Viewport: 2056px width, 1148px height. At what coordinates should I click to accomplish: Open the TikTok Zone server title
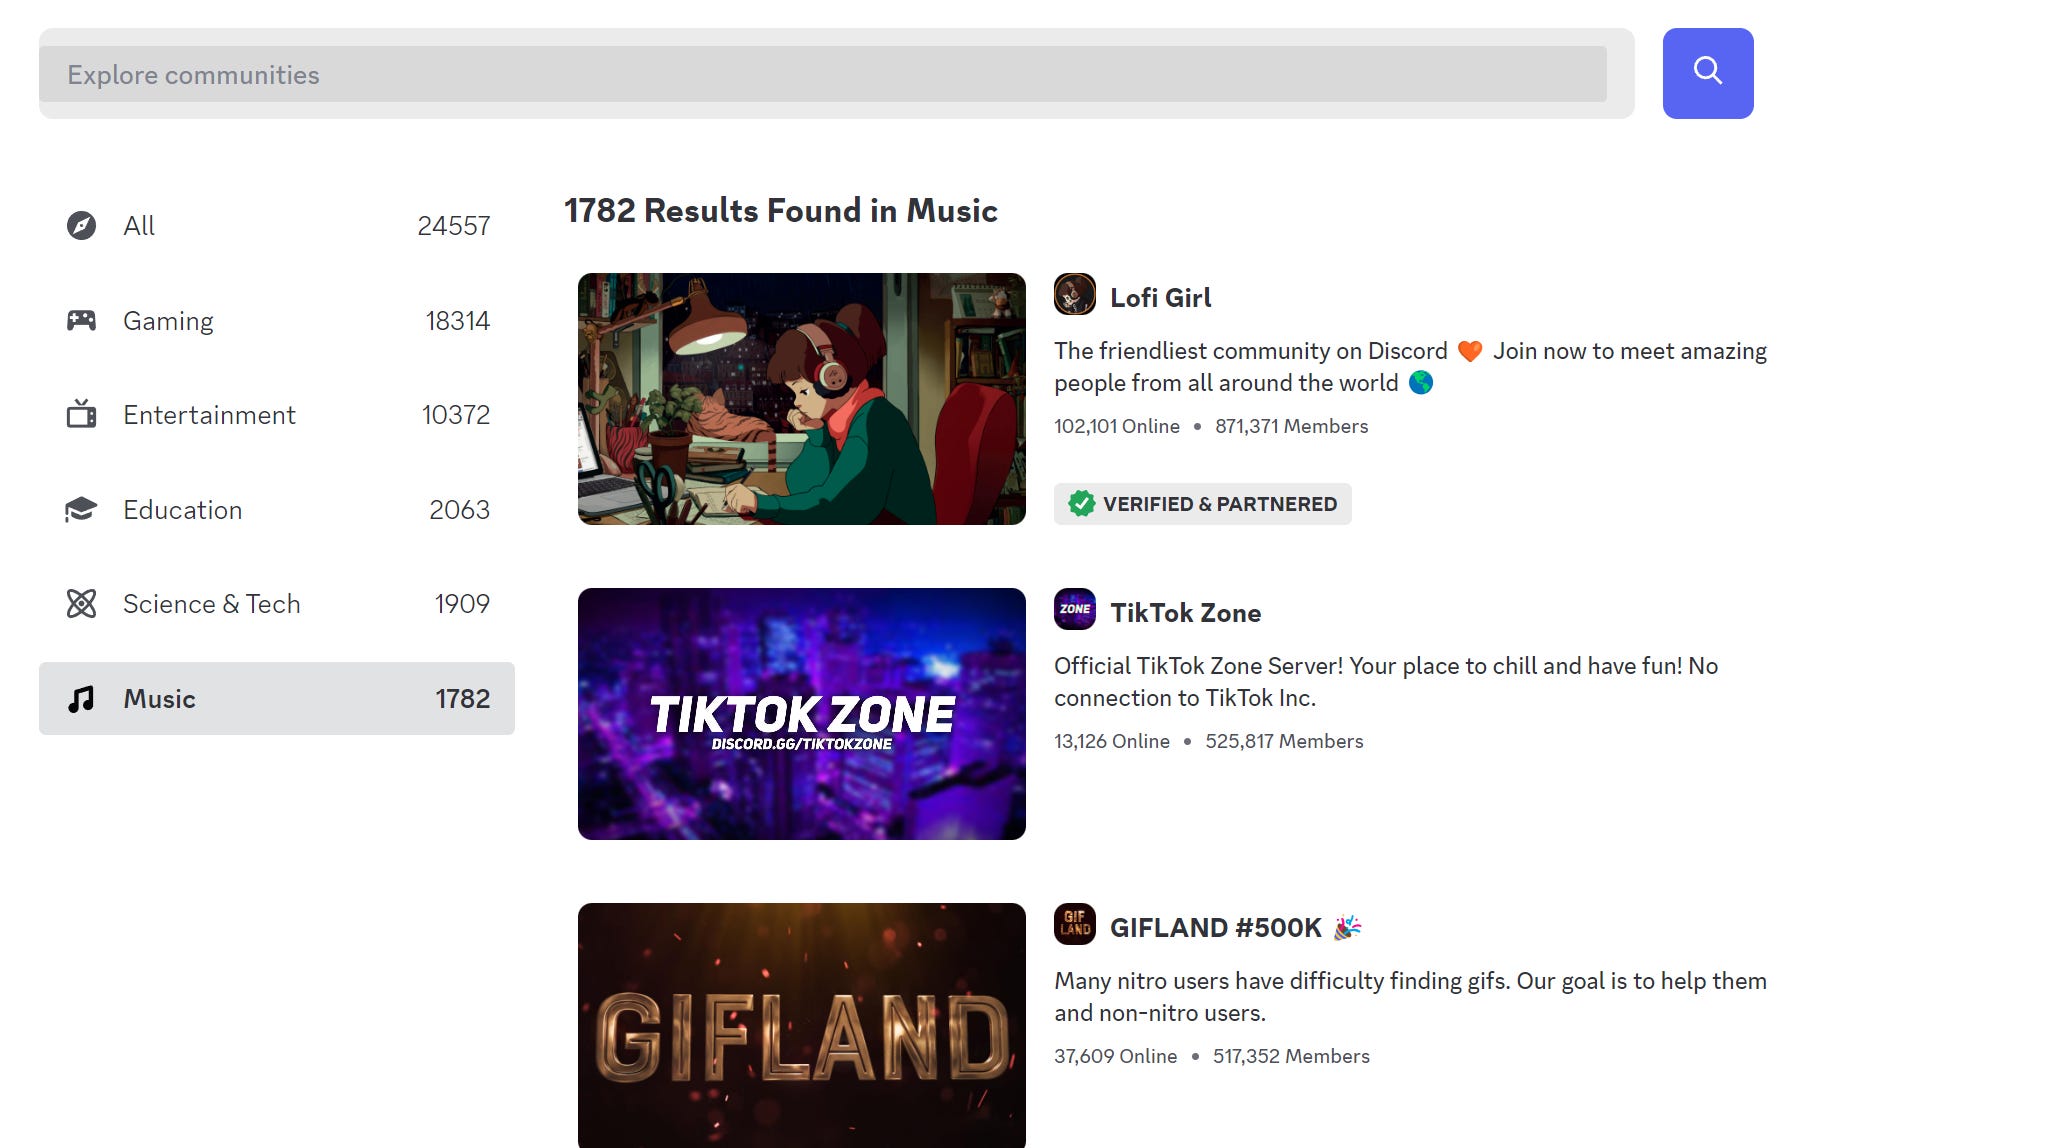(1185, 613)
